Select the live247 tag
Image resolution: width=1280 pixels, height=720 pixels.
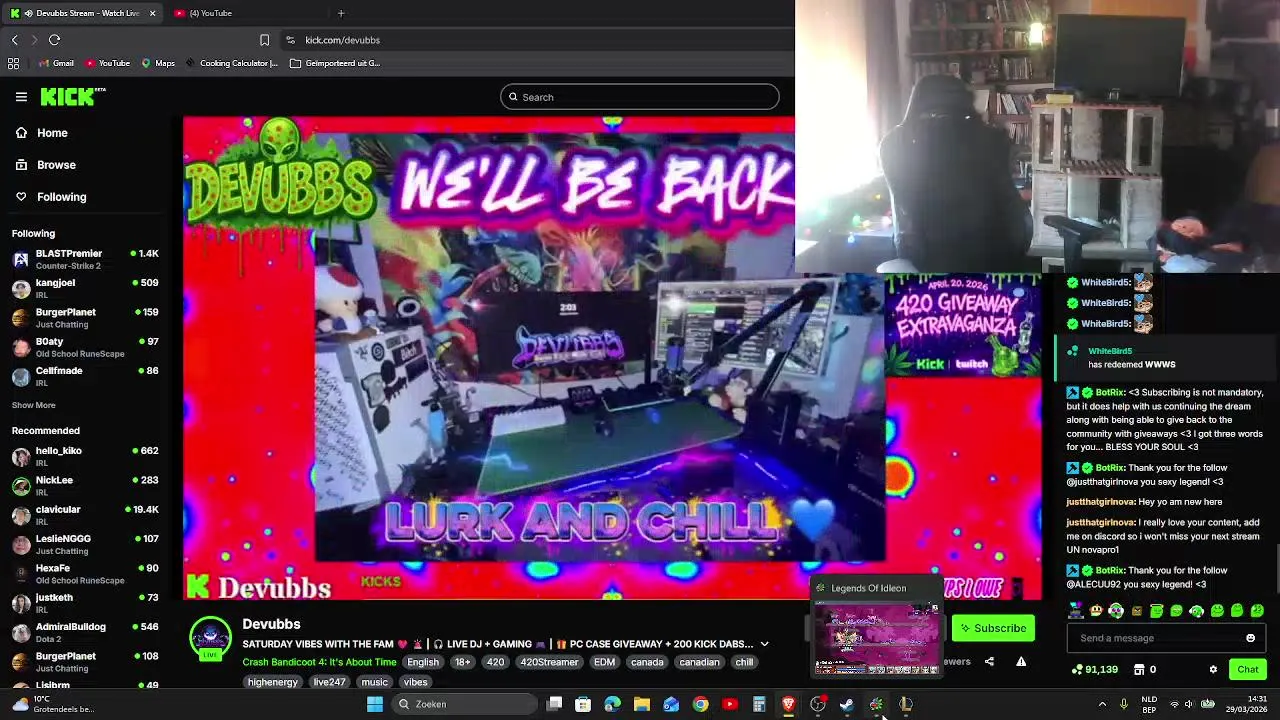tap(329, 682)
